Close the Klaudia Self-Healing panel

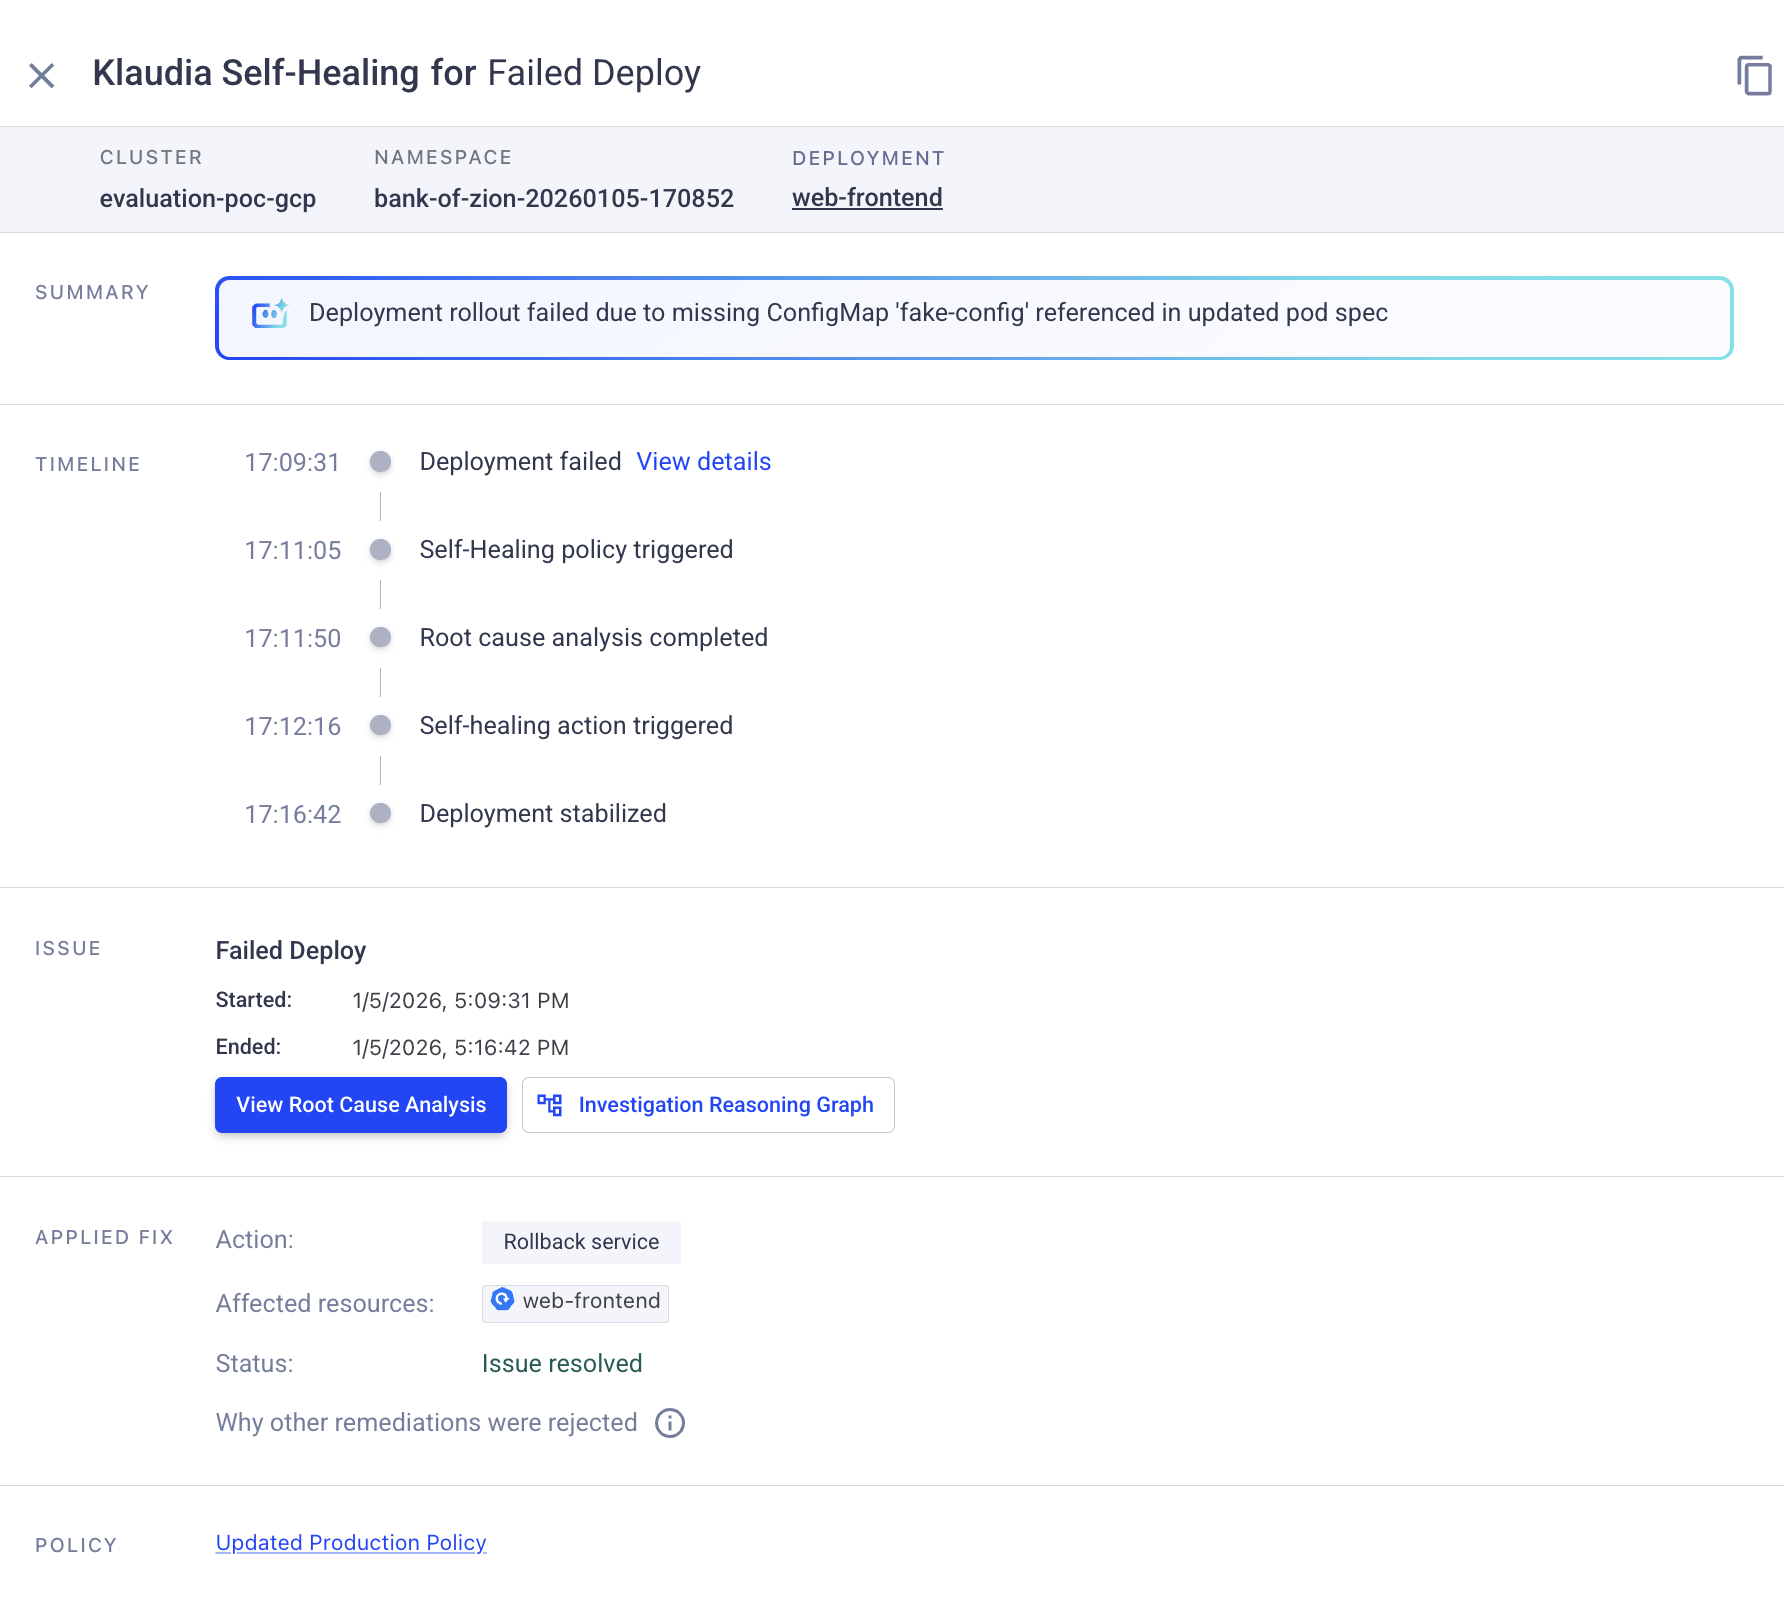coord(42,75)
